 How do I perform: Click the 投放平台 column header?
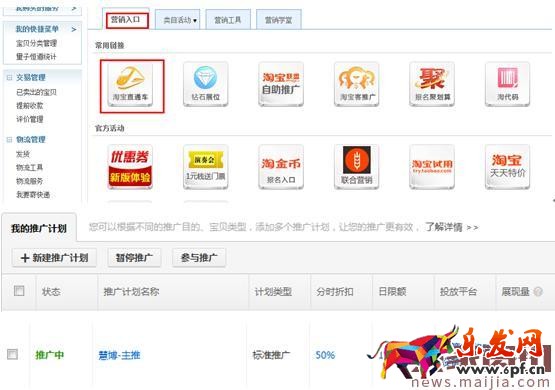point(458,292)
